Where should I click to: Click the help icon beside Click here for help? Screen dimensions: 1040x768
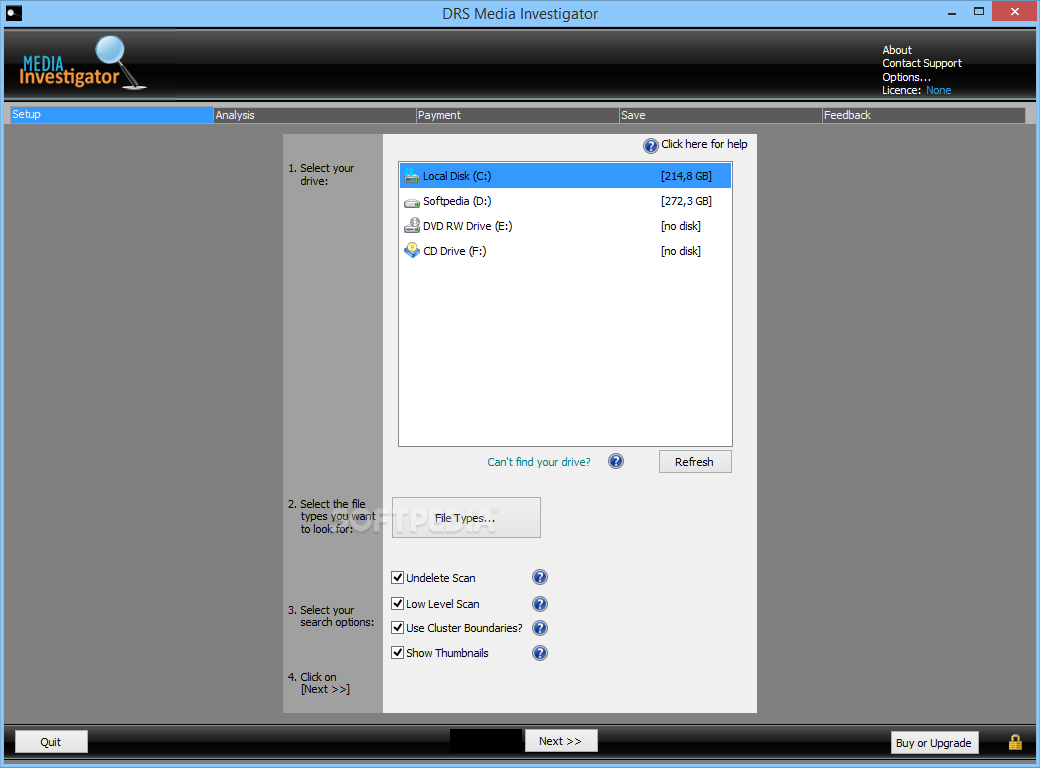click(x=651, y=146)
